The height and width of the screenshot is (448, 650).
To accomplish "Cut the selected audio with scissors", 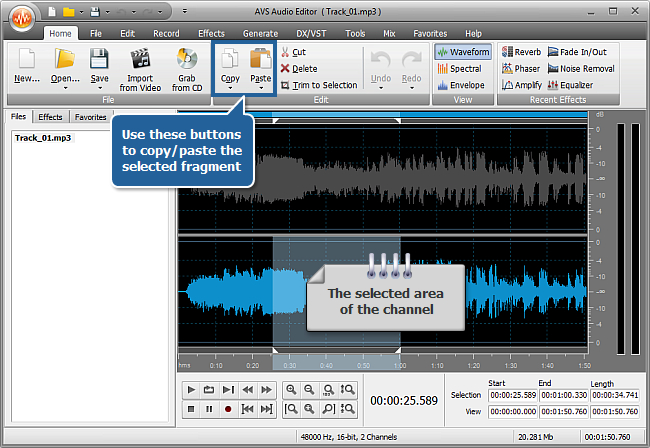I will (293, 52).
